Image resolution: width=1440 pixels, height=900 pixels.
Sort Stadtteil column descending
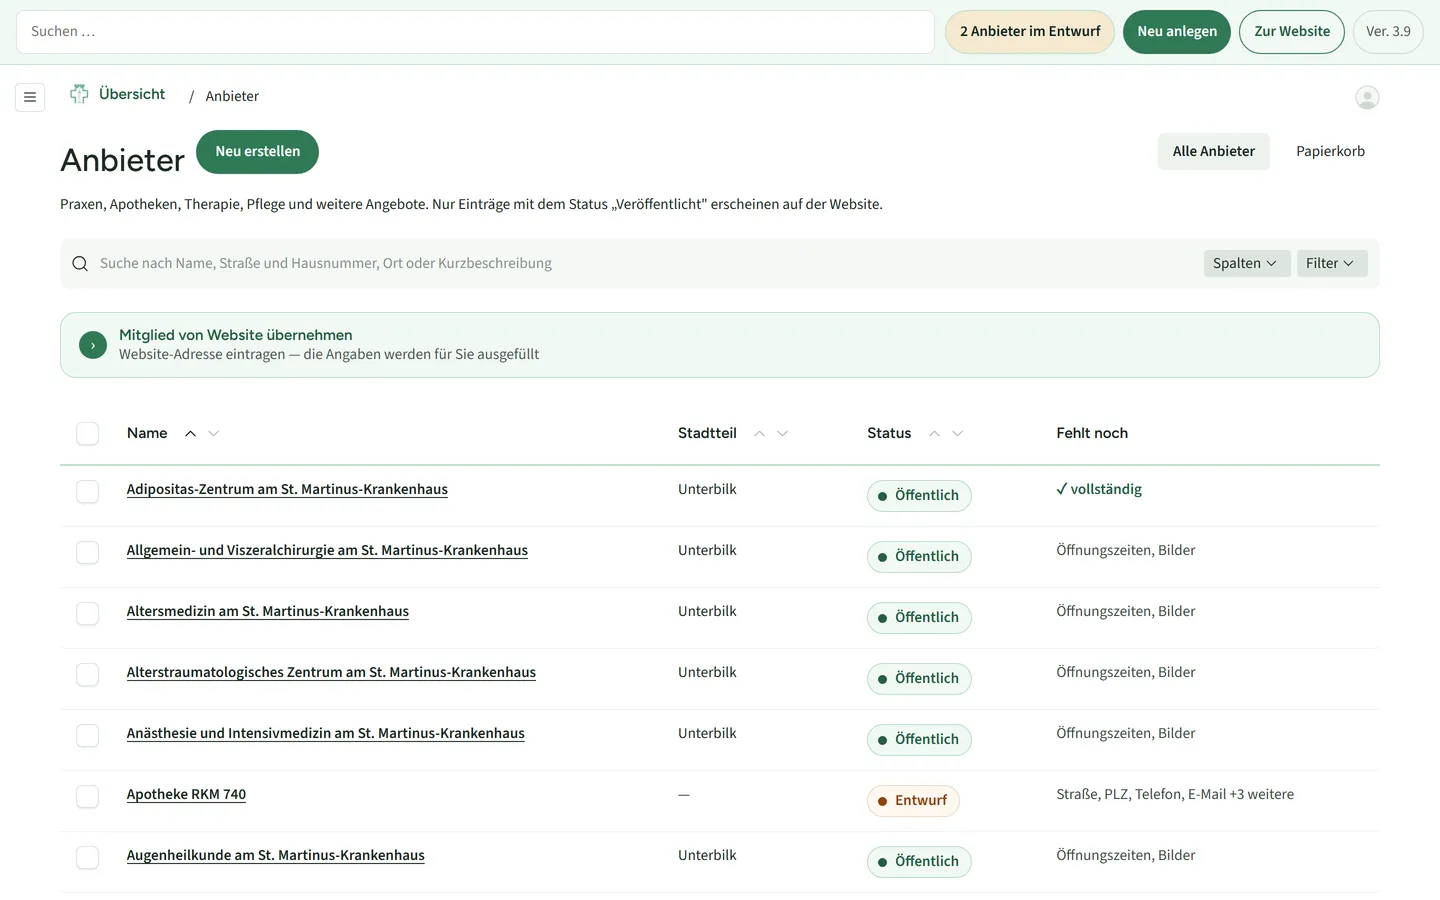click(x=782, y=433)
